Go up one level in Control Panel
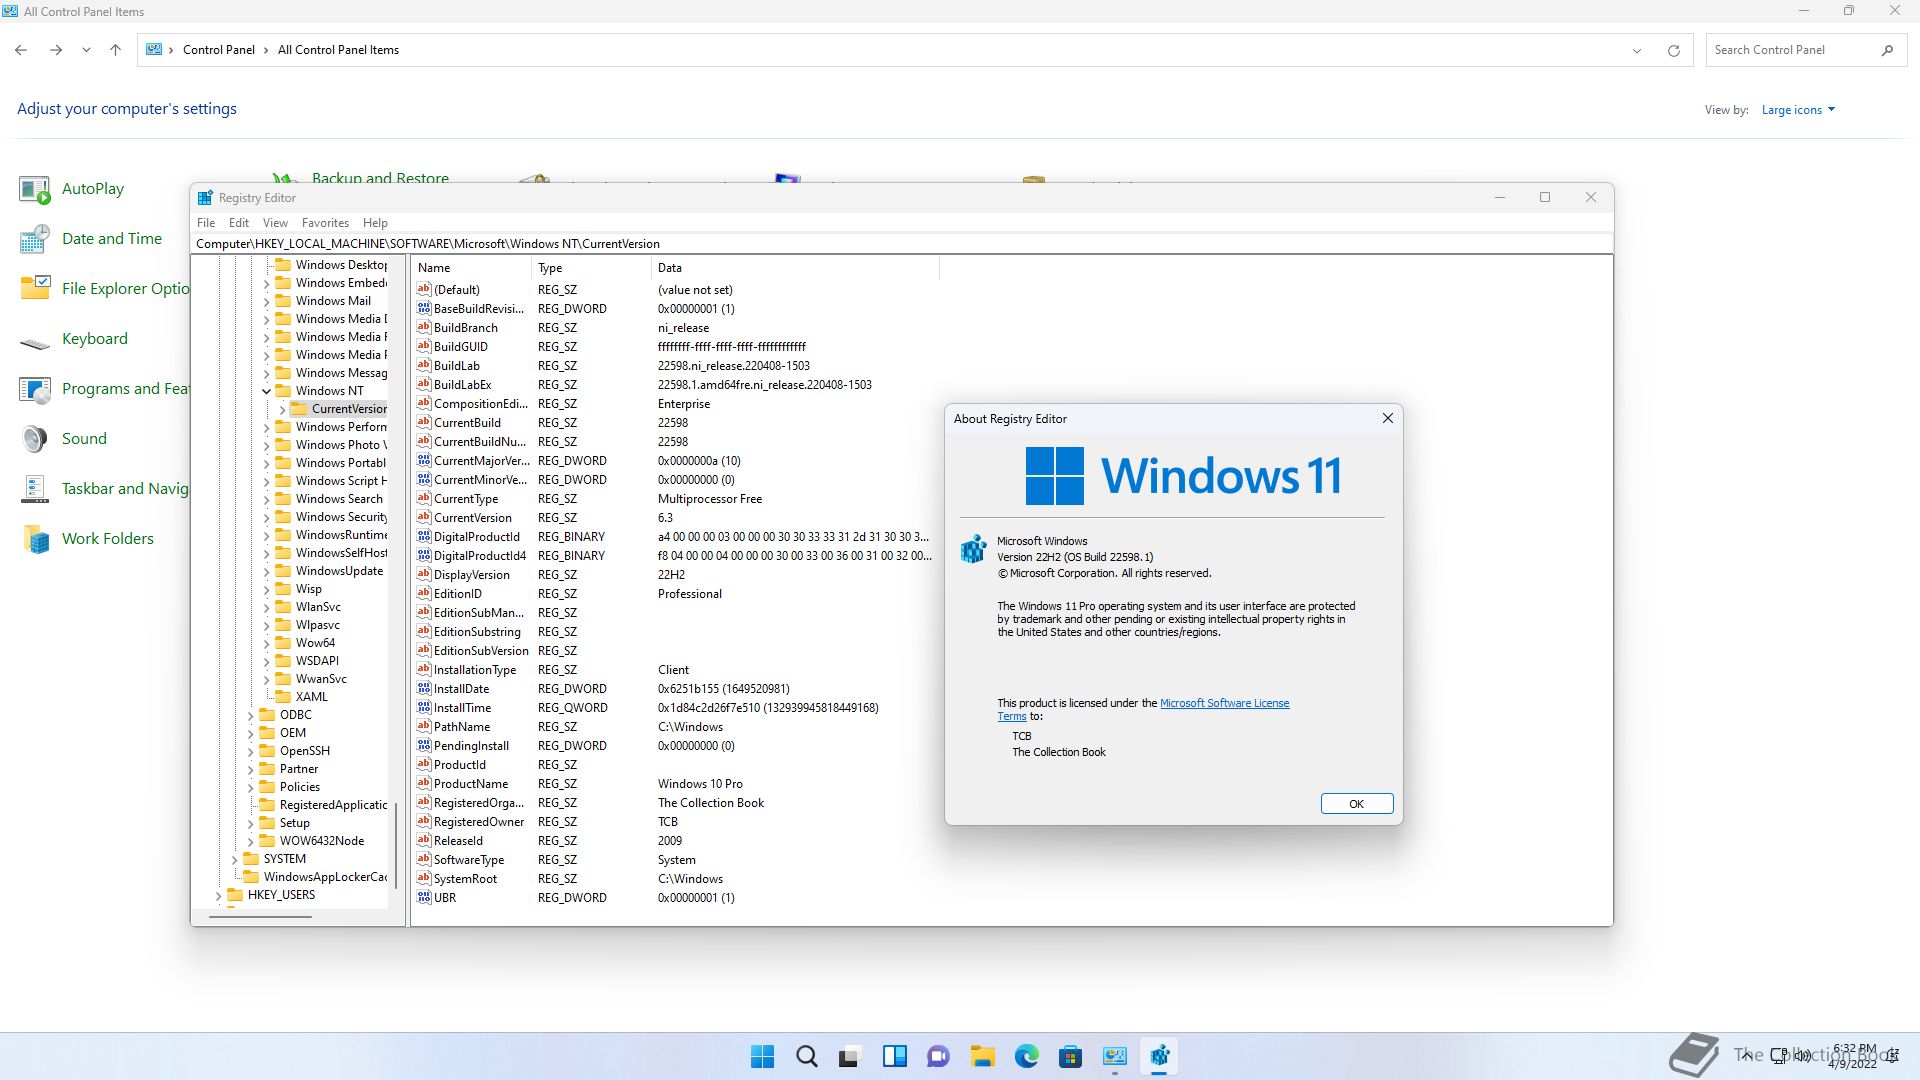 (115, 50)
